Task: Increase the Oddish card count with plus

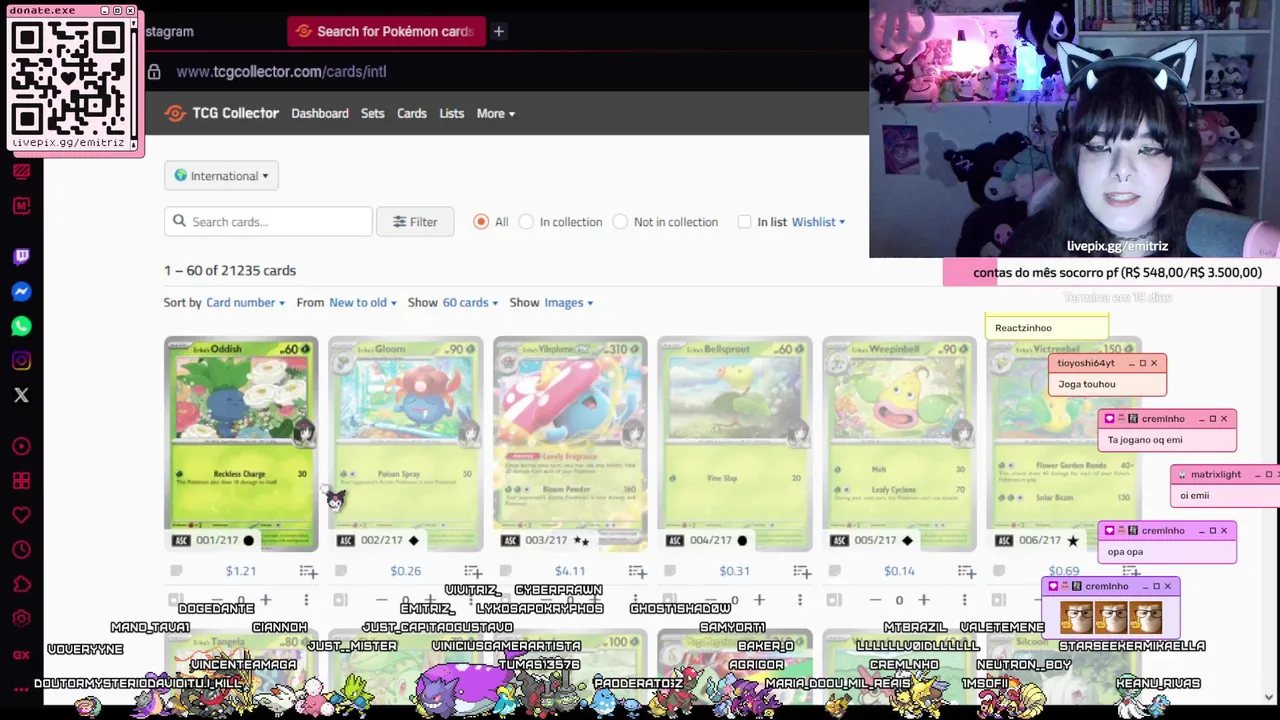Action: pos(265,600)
